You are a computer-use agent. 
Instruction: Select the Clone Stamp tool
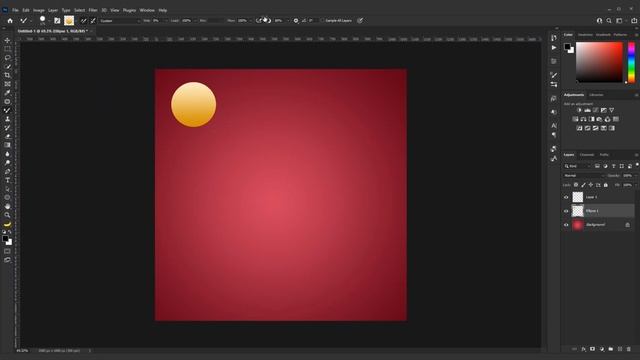[x=7, y=119]
